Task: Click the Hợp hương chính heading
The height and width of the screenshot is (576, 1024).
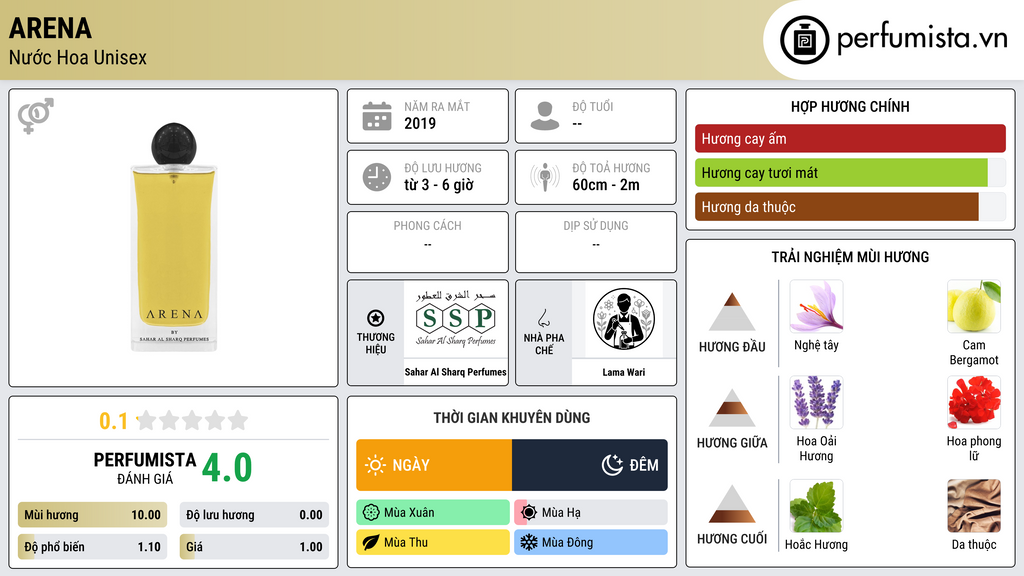Action: click(850, 106)
